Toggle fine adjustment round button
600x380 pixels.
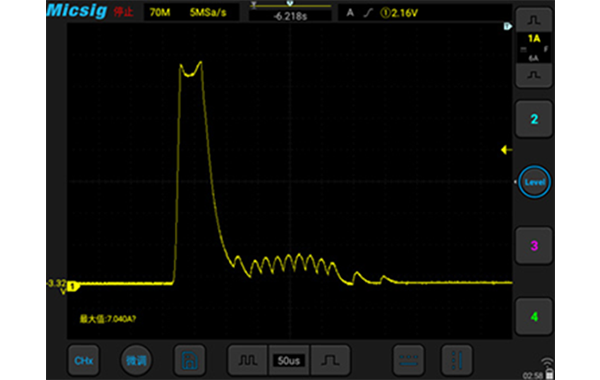tap(136, 360)
